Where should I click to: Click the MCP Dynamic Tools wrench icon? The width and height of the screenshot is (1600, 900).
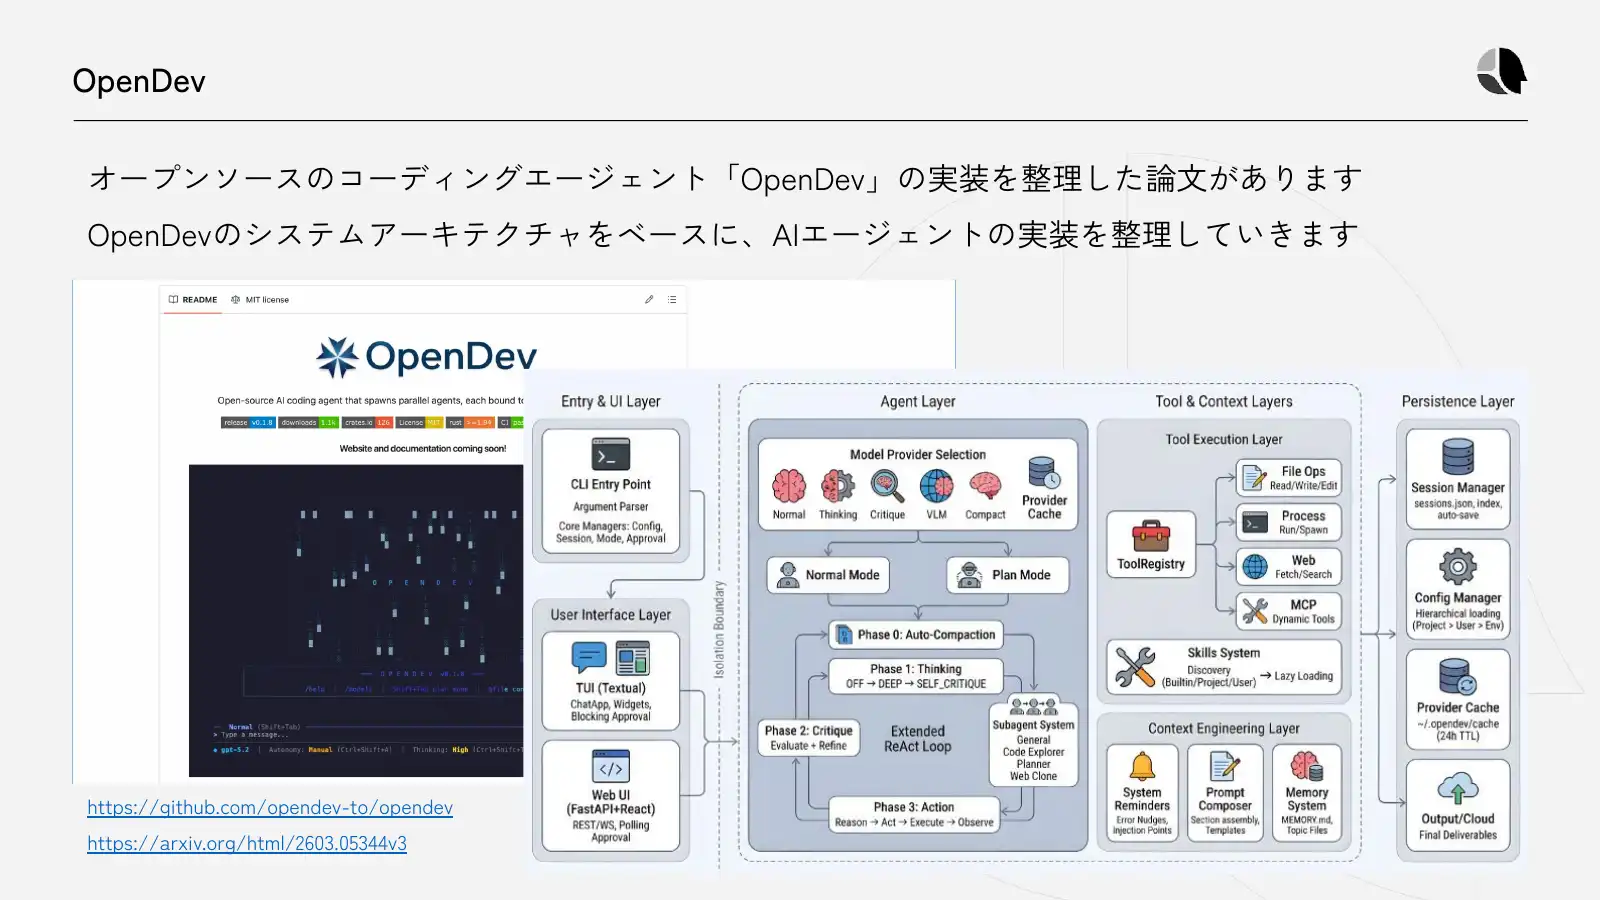(x=1254, y=611)
